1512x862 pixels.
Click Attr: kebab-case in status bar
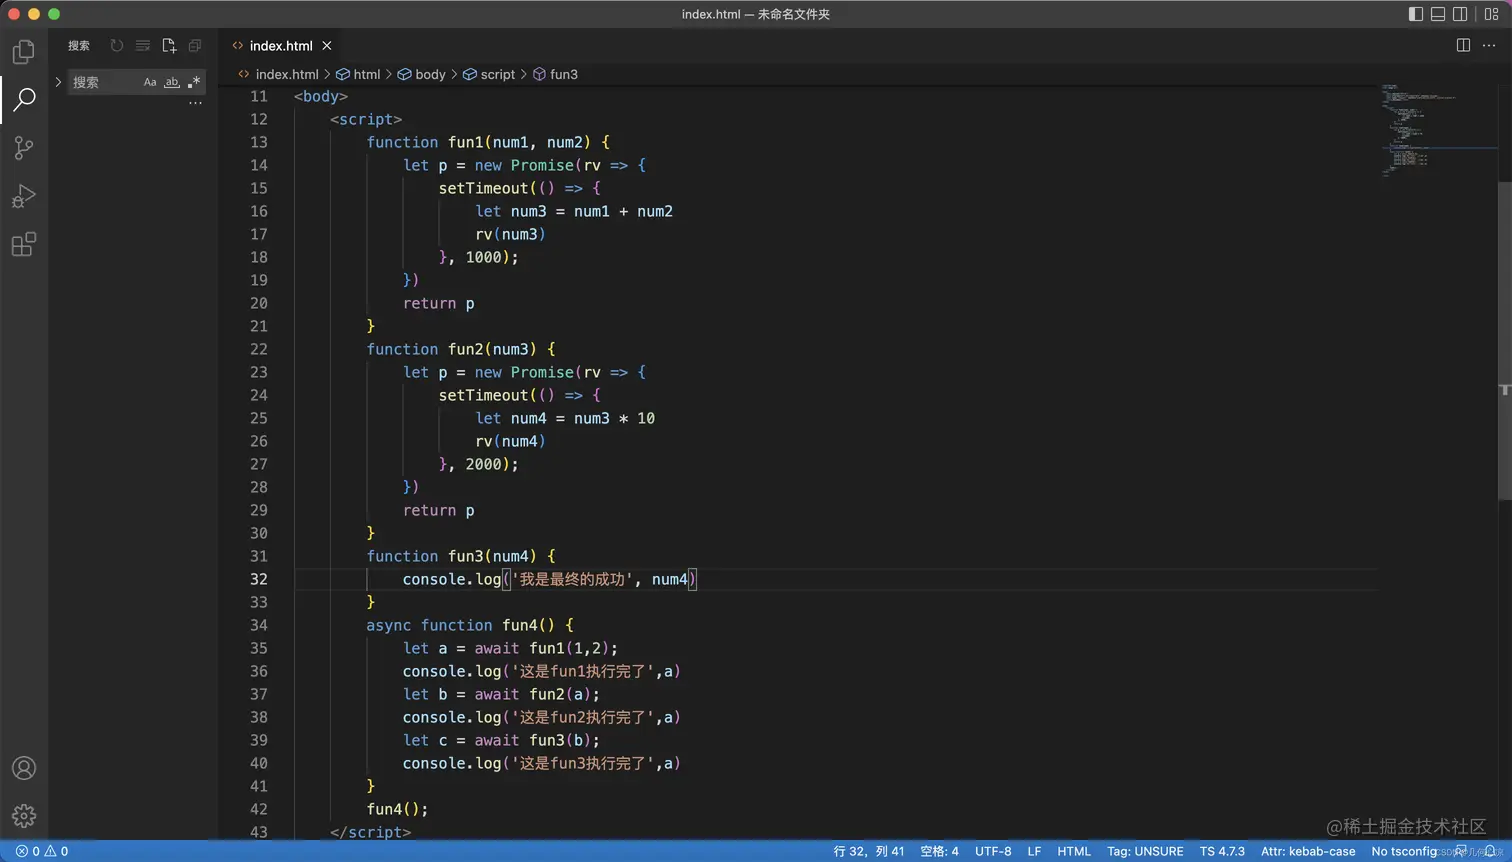(1308, 851)
